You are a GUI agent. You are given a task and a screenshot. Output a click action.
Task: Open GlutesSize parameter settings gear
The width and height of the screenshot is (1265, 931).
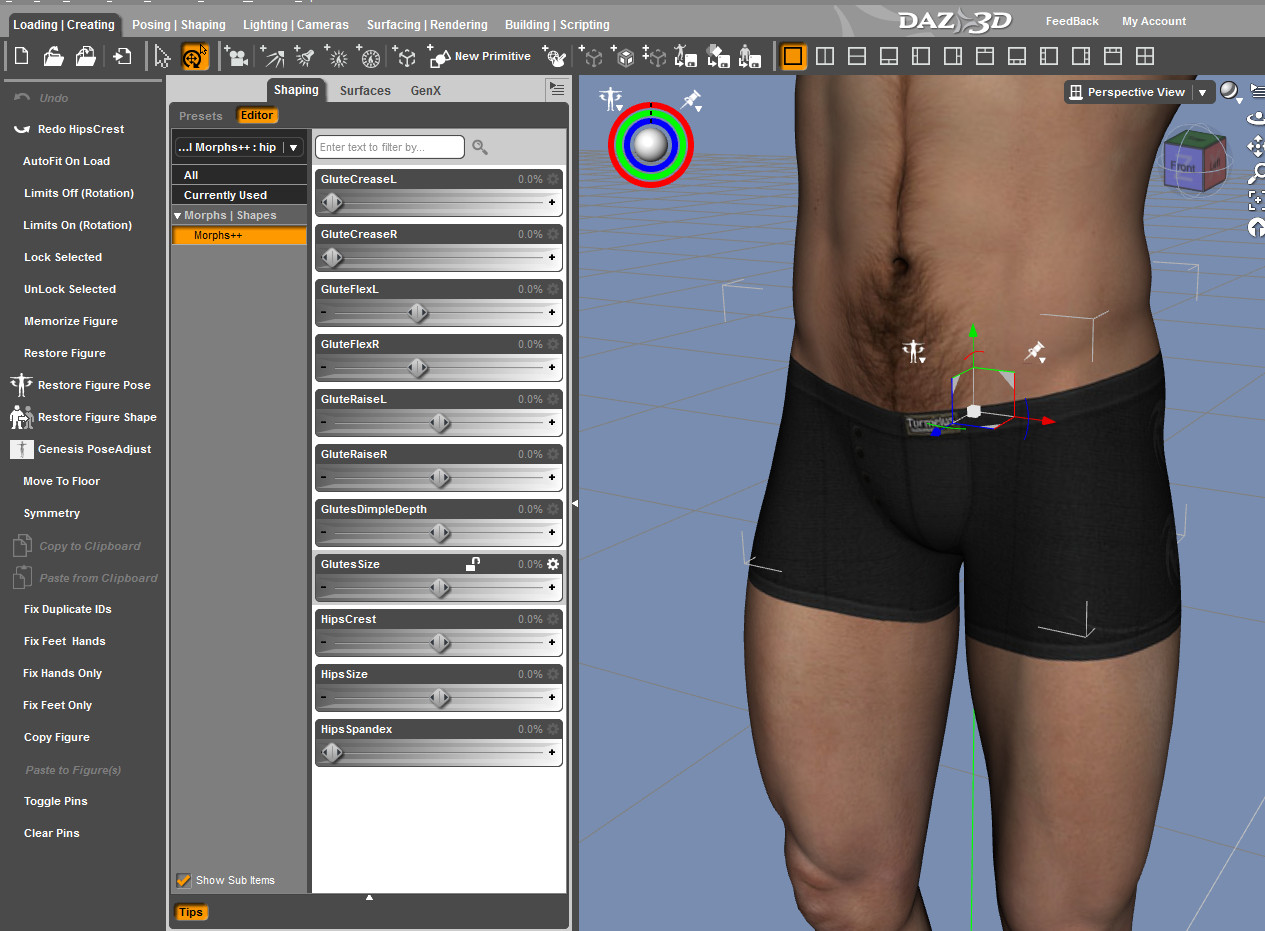553,564
